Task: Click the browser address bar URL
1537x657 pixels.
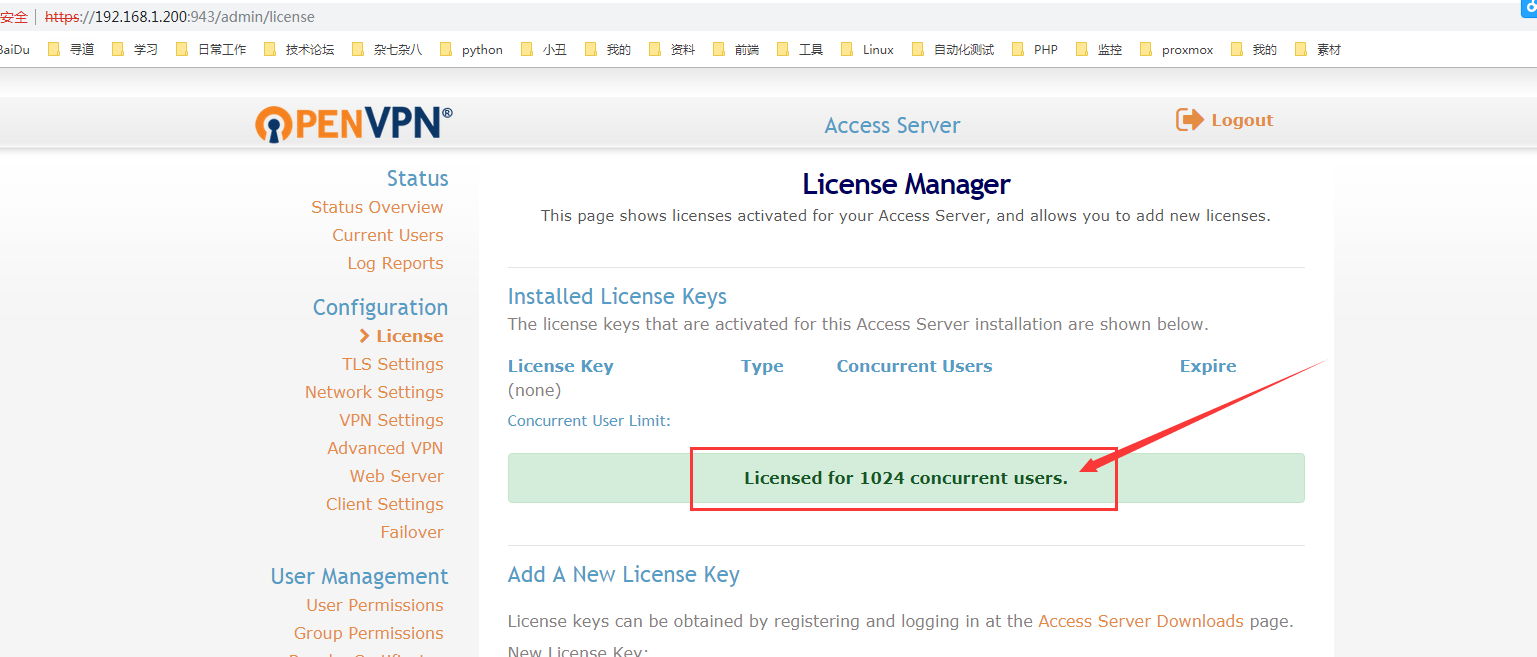Action: [x=180, y=17]
